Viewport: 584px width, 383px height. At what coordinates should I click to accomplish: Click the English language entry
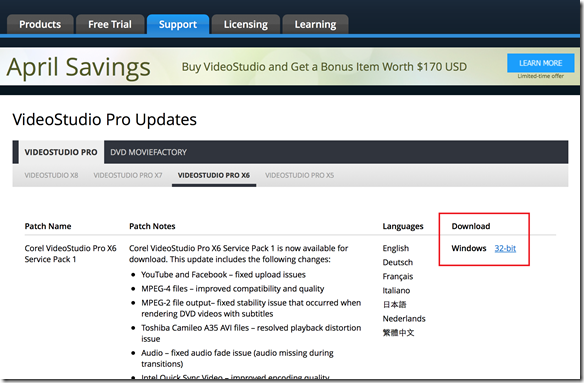coord(396,248)
